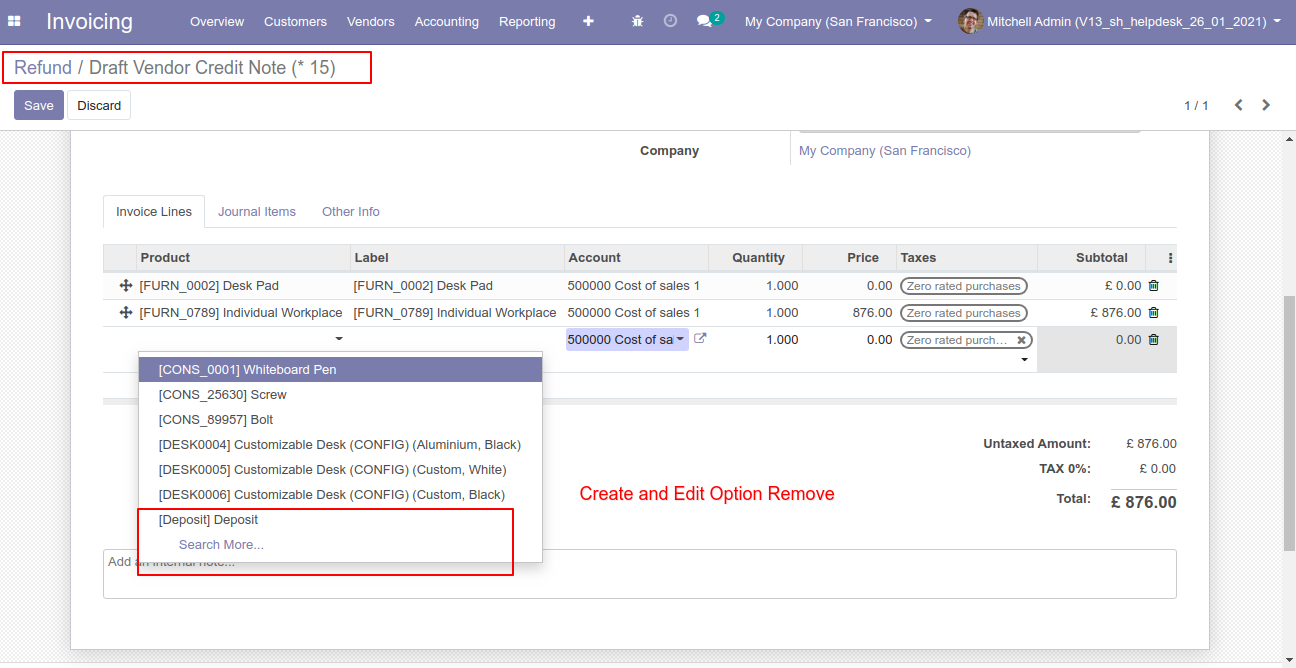Image resolution: width=1296 pixels, height=668 pixels.
Task: Delete the new empty invoice line
Action: tap(1153, 340)
